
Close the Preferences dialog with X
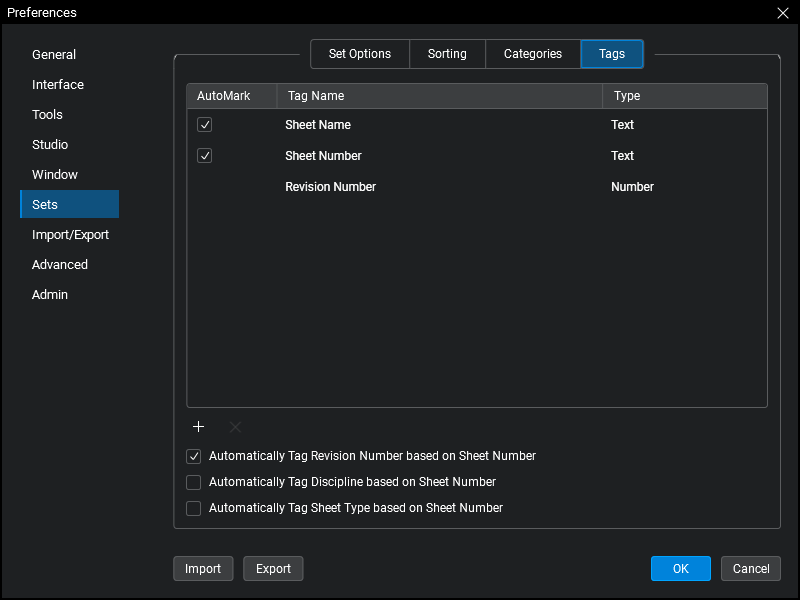782,13
